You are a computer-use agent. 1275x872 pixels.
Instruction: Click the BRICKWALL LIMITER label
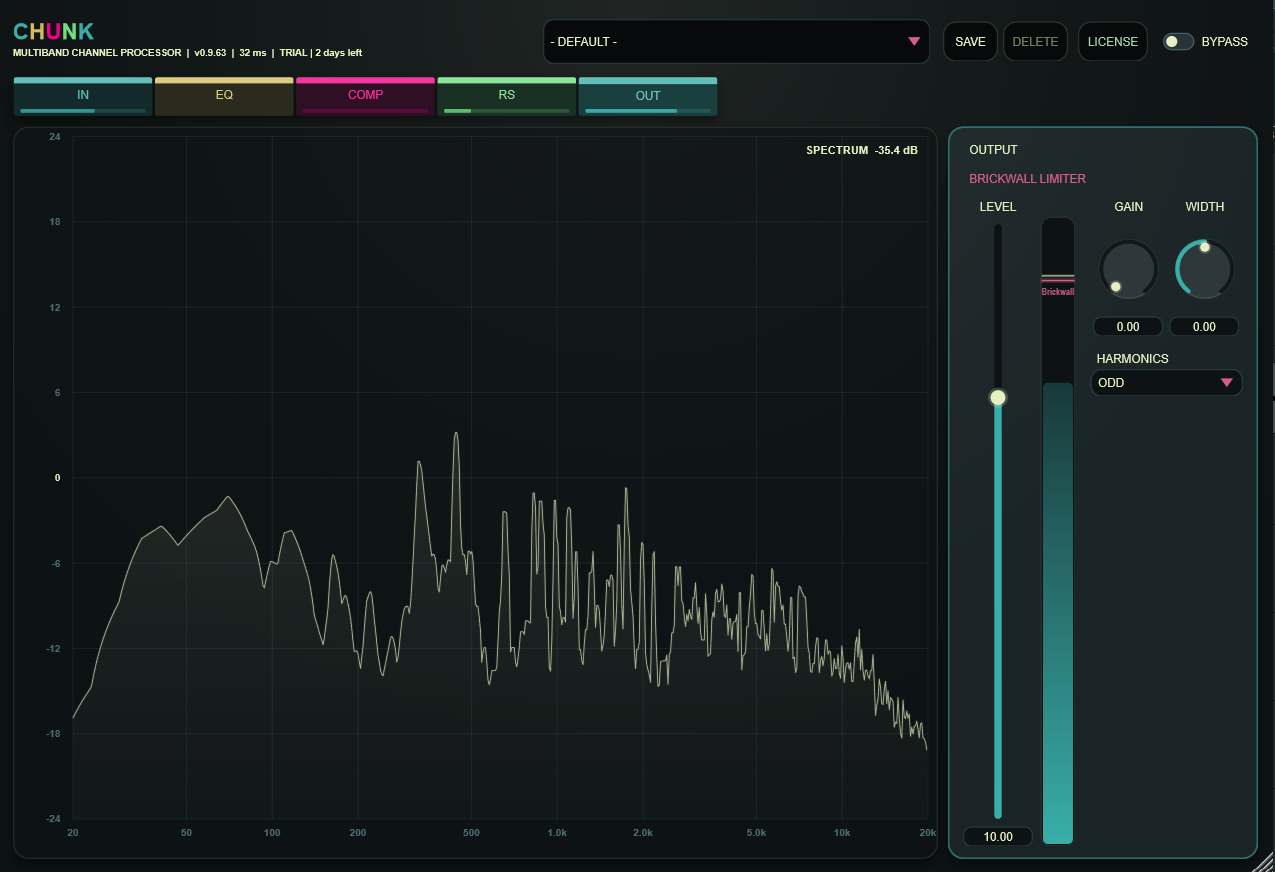(x=1027, y=179)
